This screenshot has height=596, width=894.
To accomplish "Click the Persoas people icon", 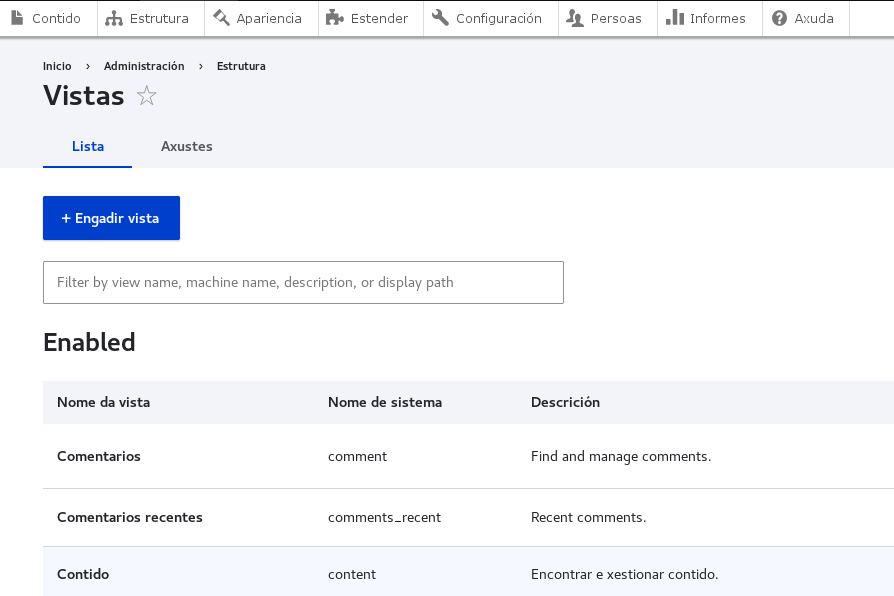I will [575, 18].
